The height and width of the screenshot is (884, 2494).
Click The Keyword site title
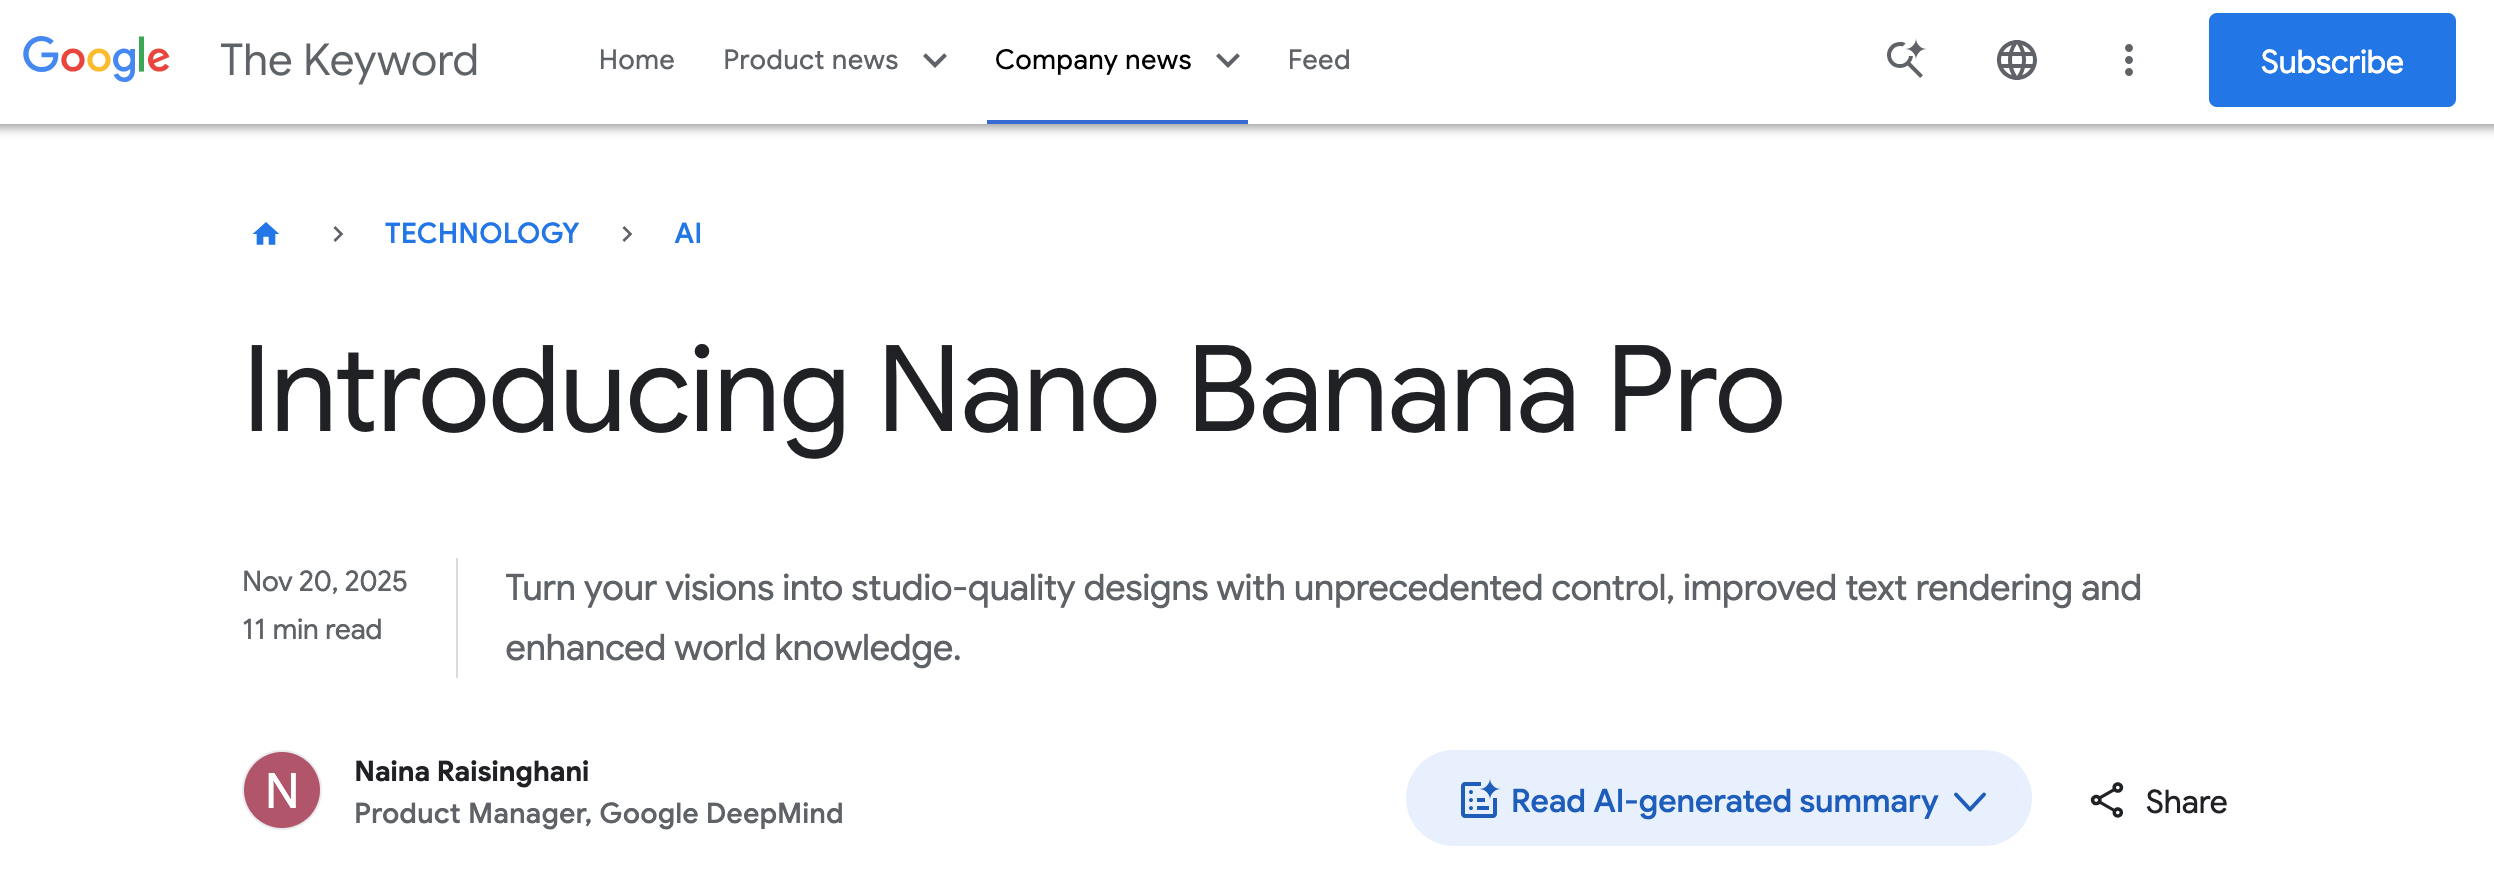pyautogui.click(x=349, y=59)
